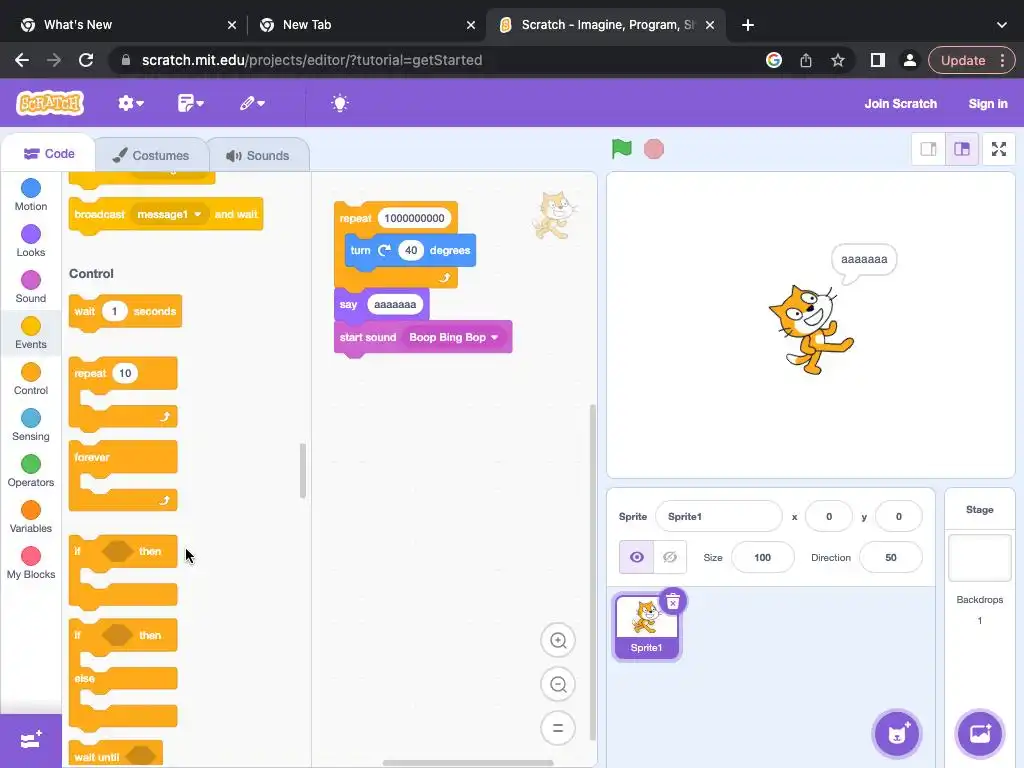Click Sign in link

pos(987,103)
